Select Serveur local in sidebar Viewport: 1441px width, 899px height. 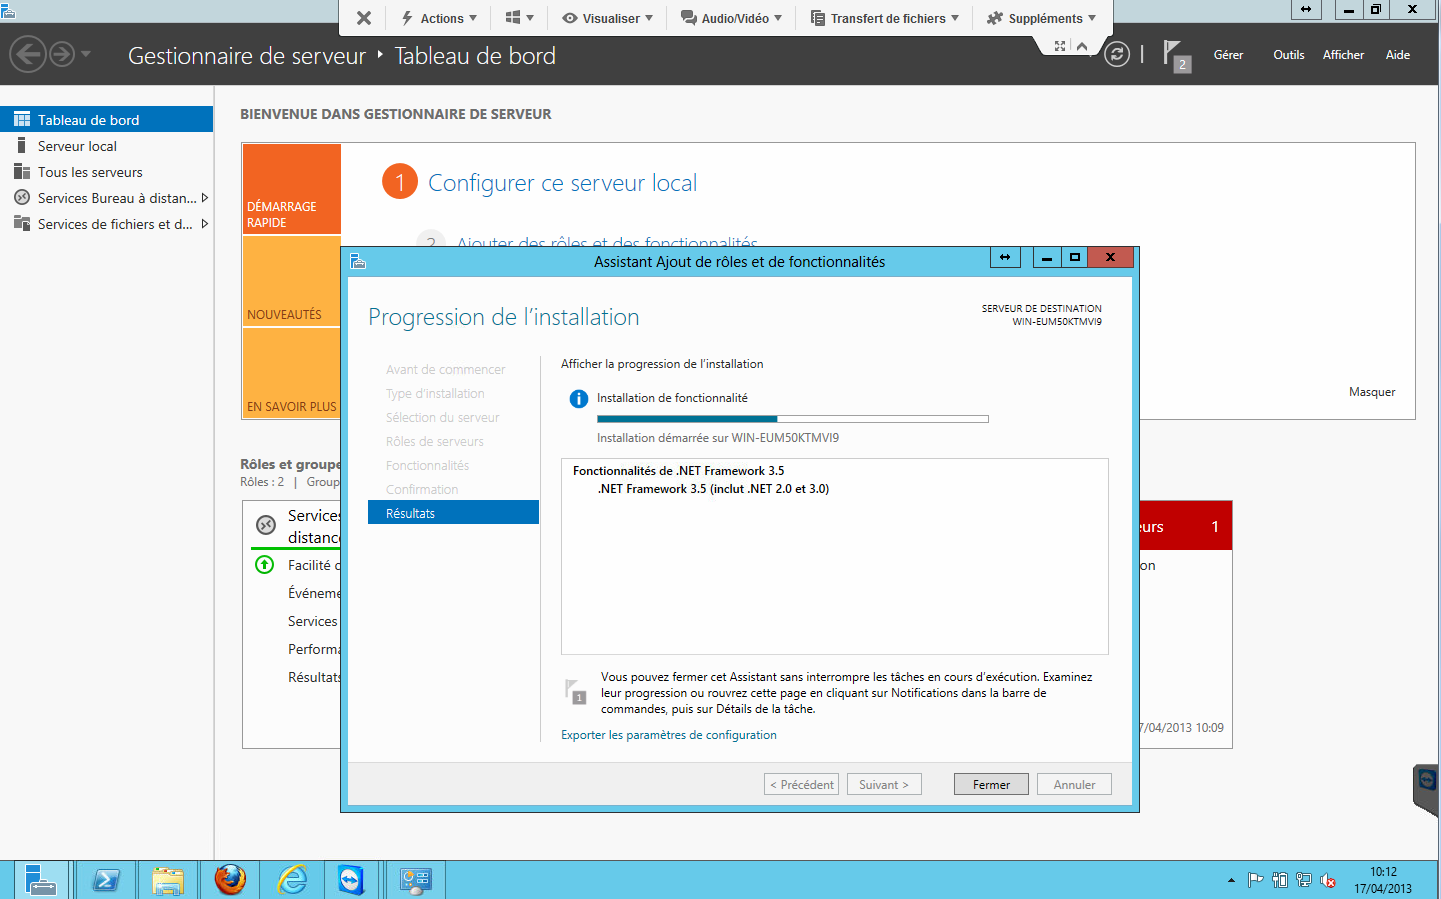coord(77,146)
